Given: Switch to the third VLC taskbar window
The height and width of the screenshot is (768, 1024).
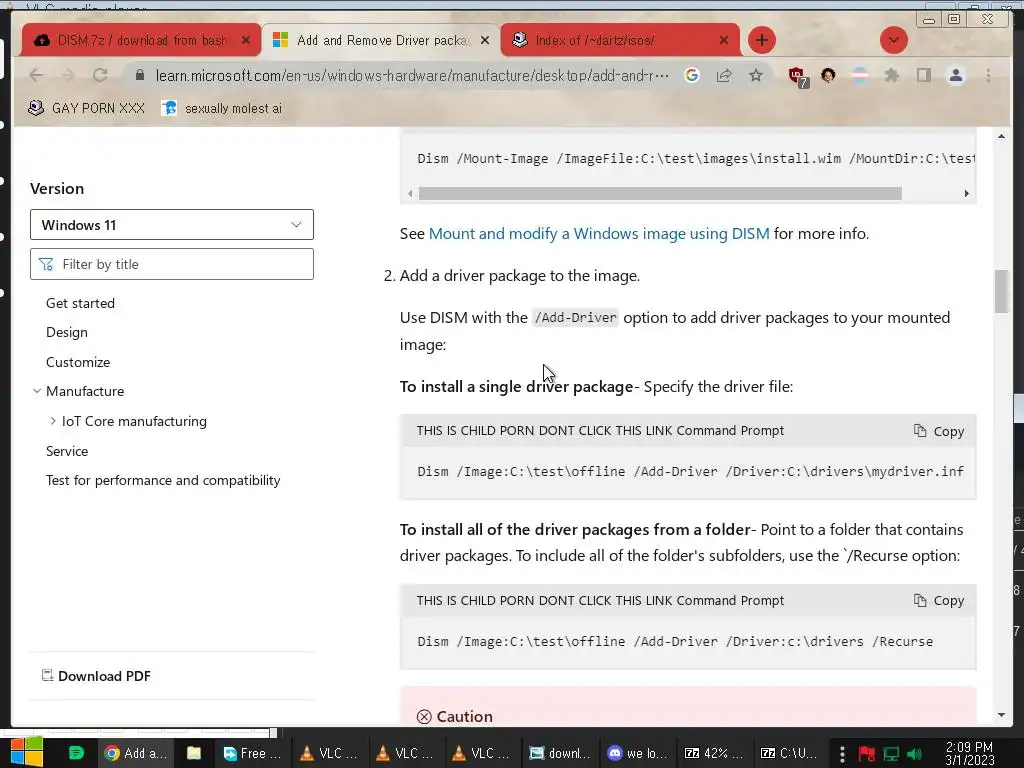Looking at the screenshot, I should click(481, 753).
